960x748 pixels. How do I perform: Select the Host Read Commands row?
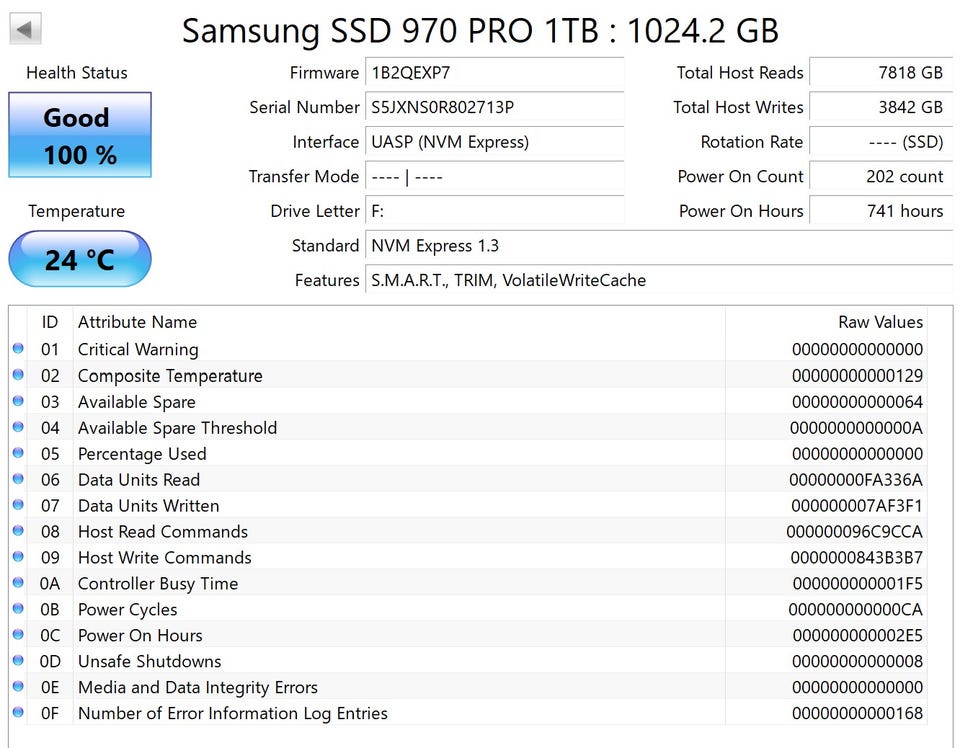(x=400, y=531)
